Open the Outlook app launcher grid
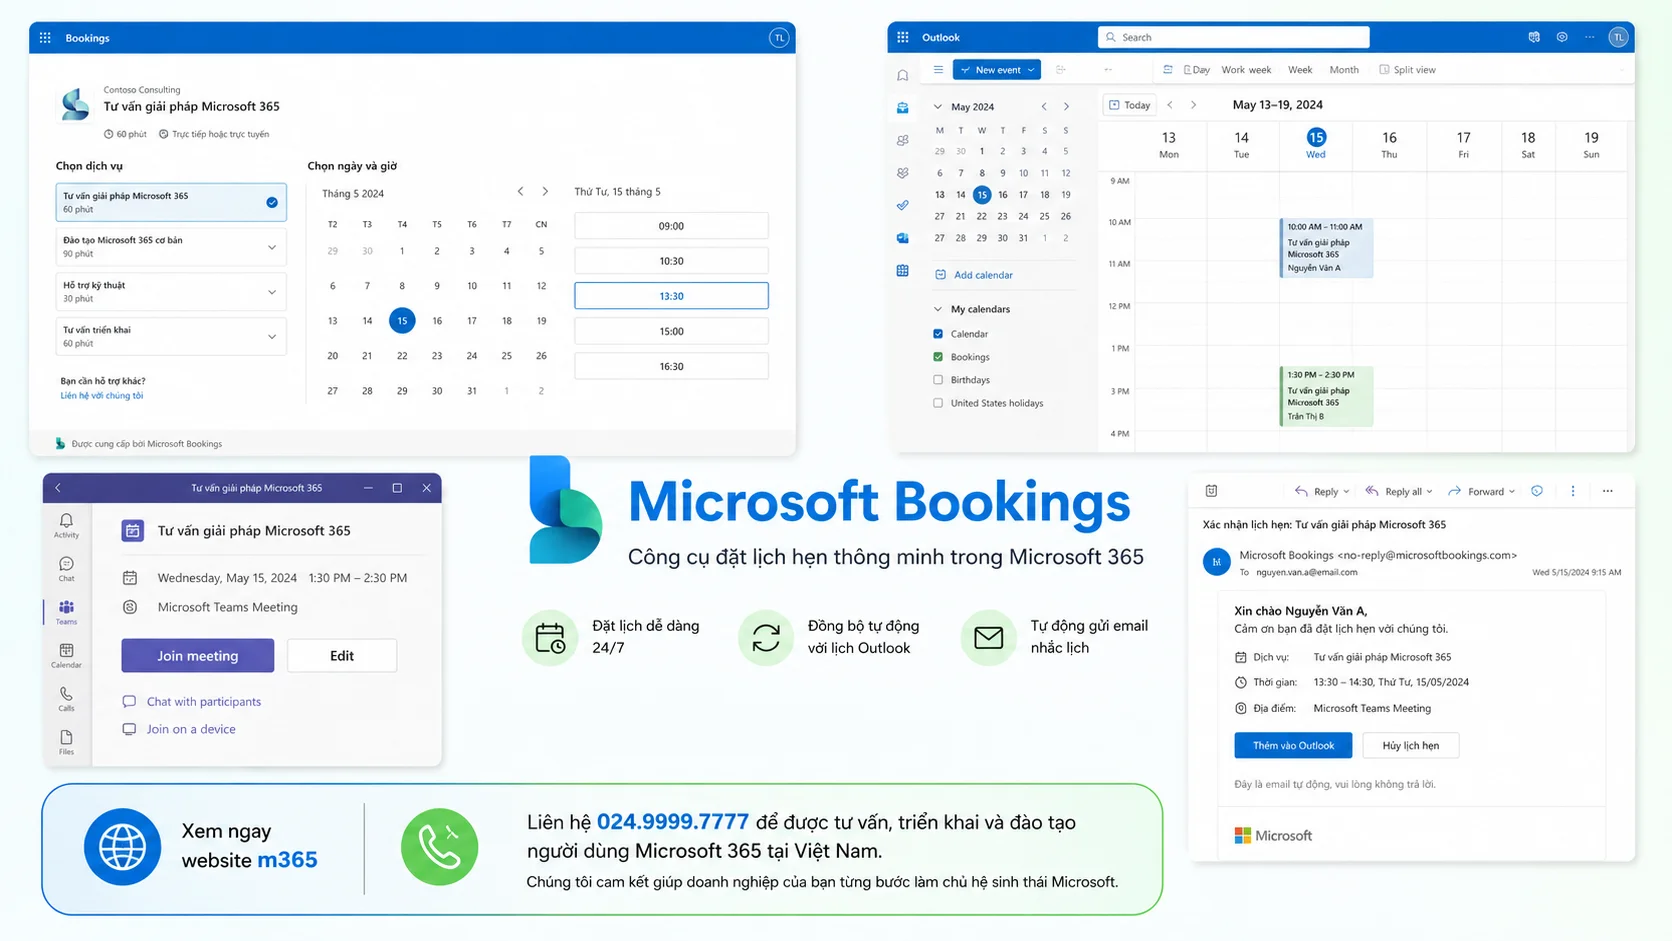 coord(903,37)
